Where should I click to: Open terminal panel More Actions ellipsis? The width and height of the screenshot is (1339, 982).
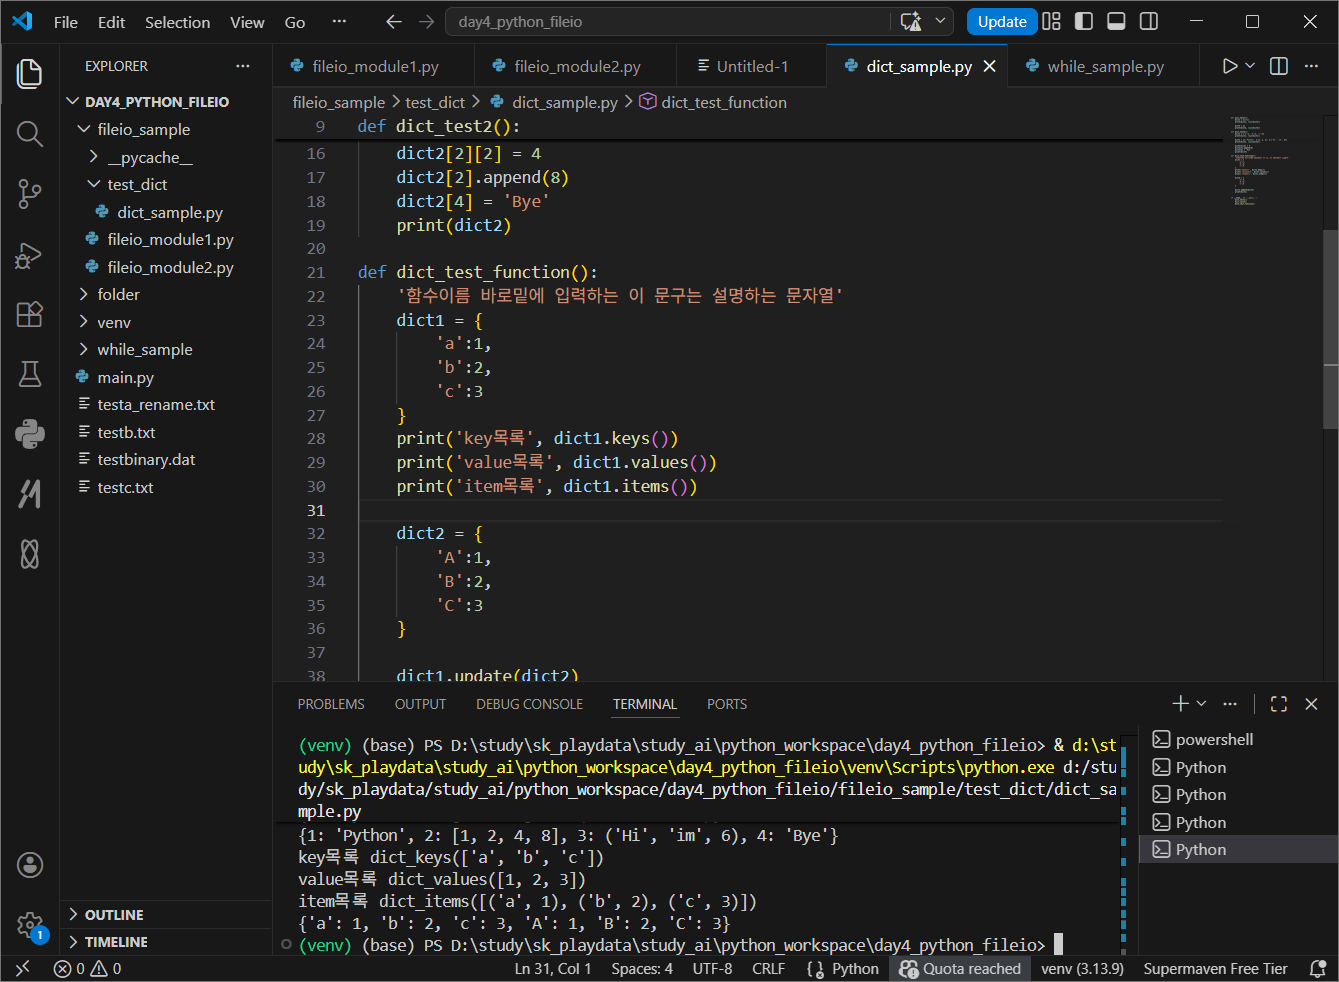pos(1230,704)
